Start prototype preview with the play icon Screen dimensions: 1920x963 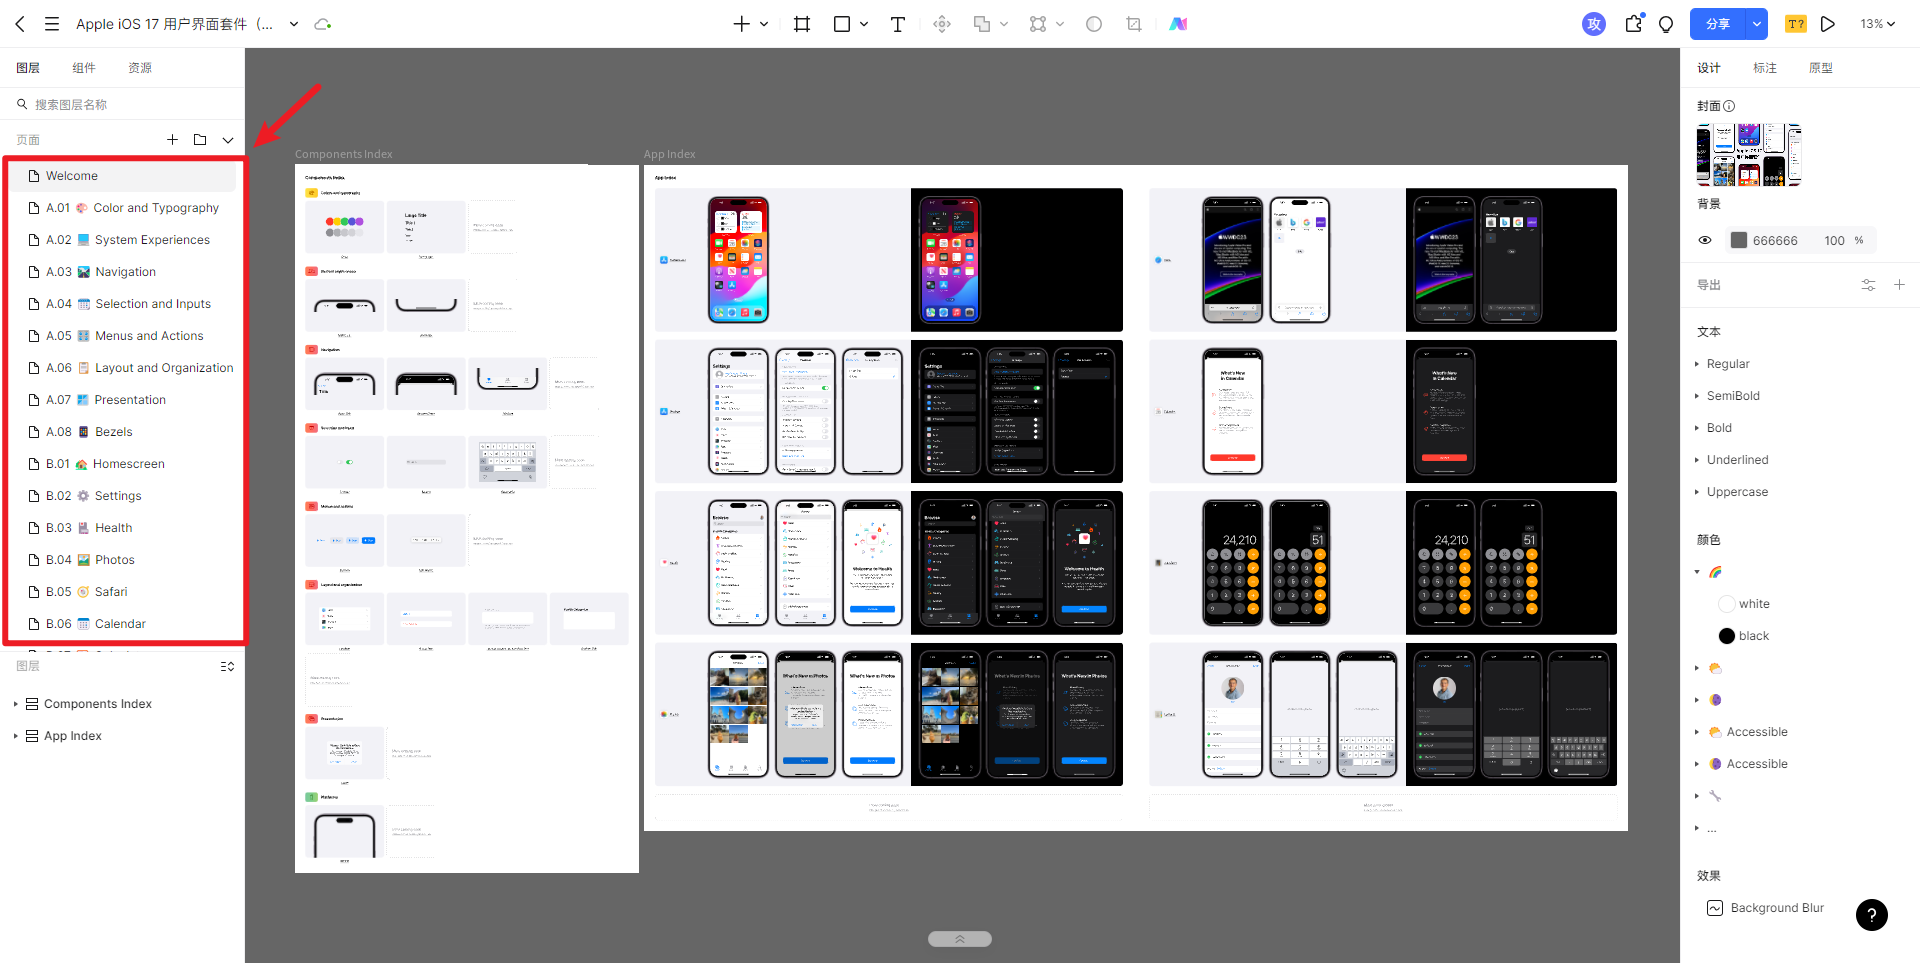coord(1828,24)
